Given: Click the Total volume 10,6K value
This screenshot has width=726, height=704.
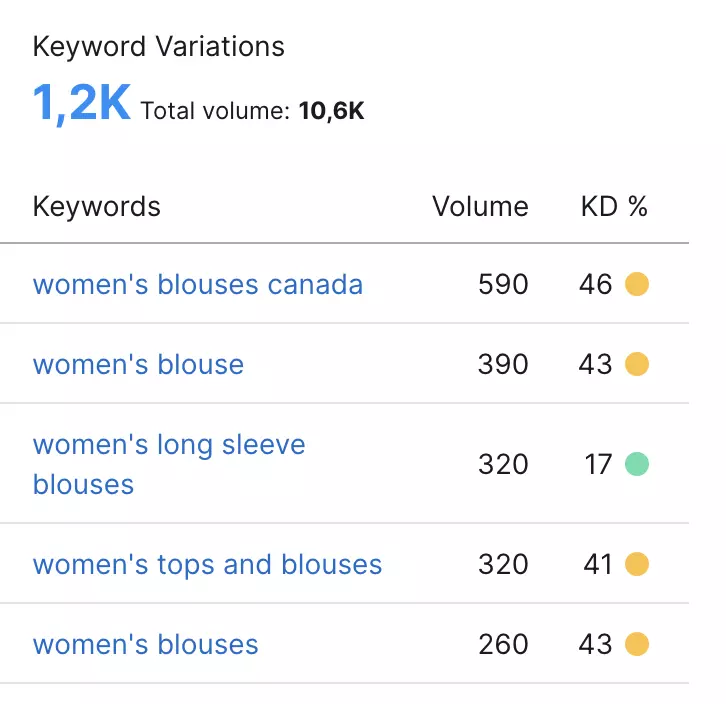Looking at the screenshot, I should coord(331,111).
